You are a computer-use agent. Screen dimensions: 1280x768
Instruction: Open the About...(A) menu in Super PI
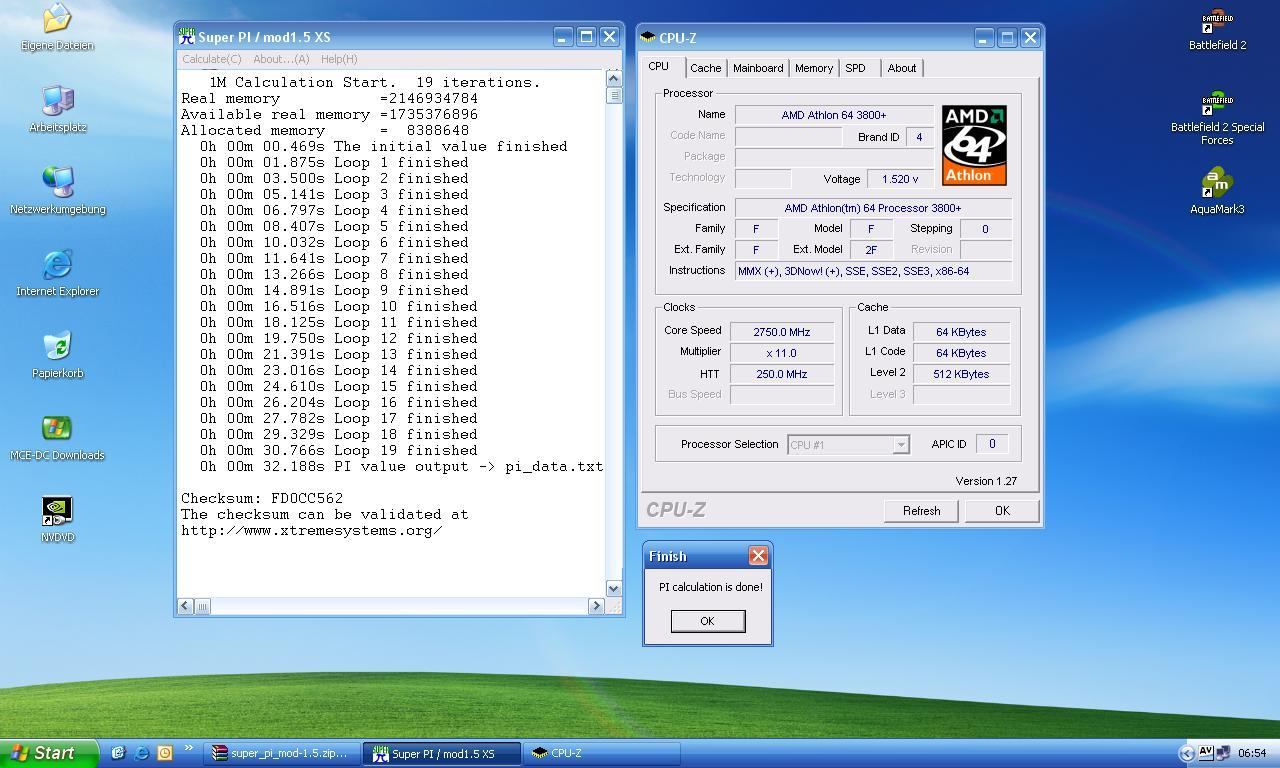(281, 59)
